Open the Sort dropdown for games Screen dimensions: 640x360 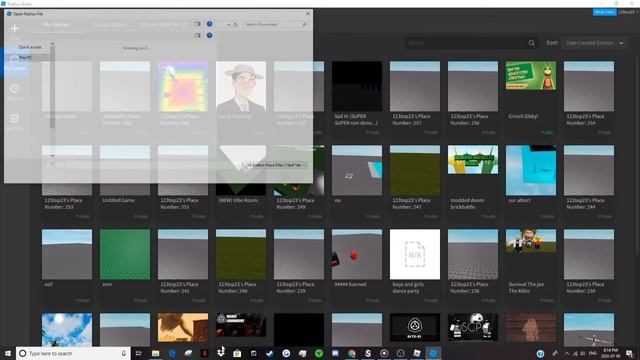[x=594, y=43]
